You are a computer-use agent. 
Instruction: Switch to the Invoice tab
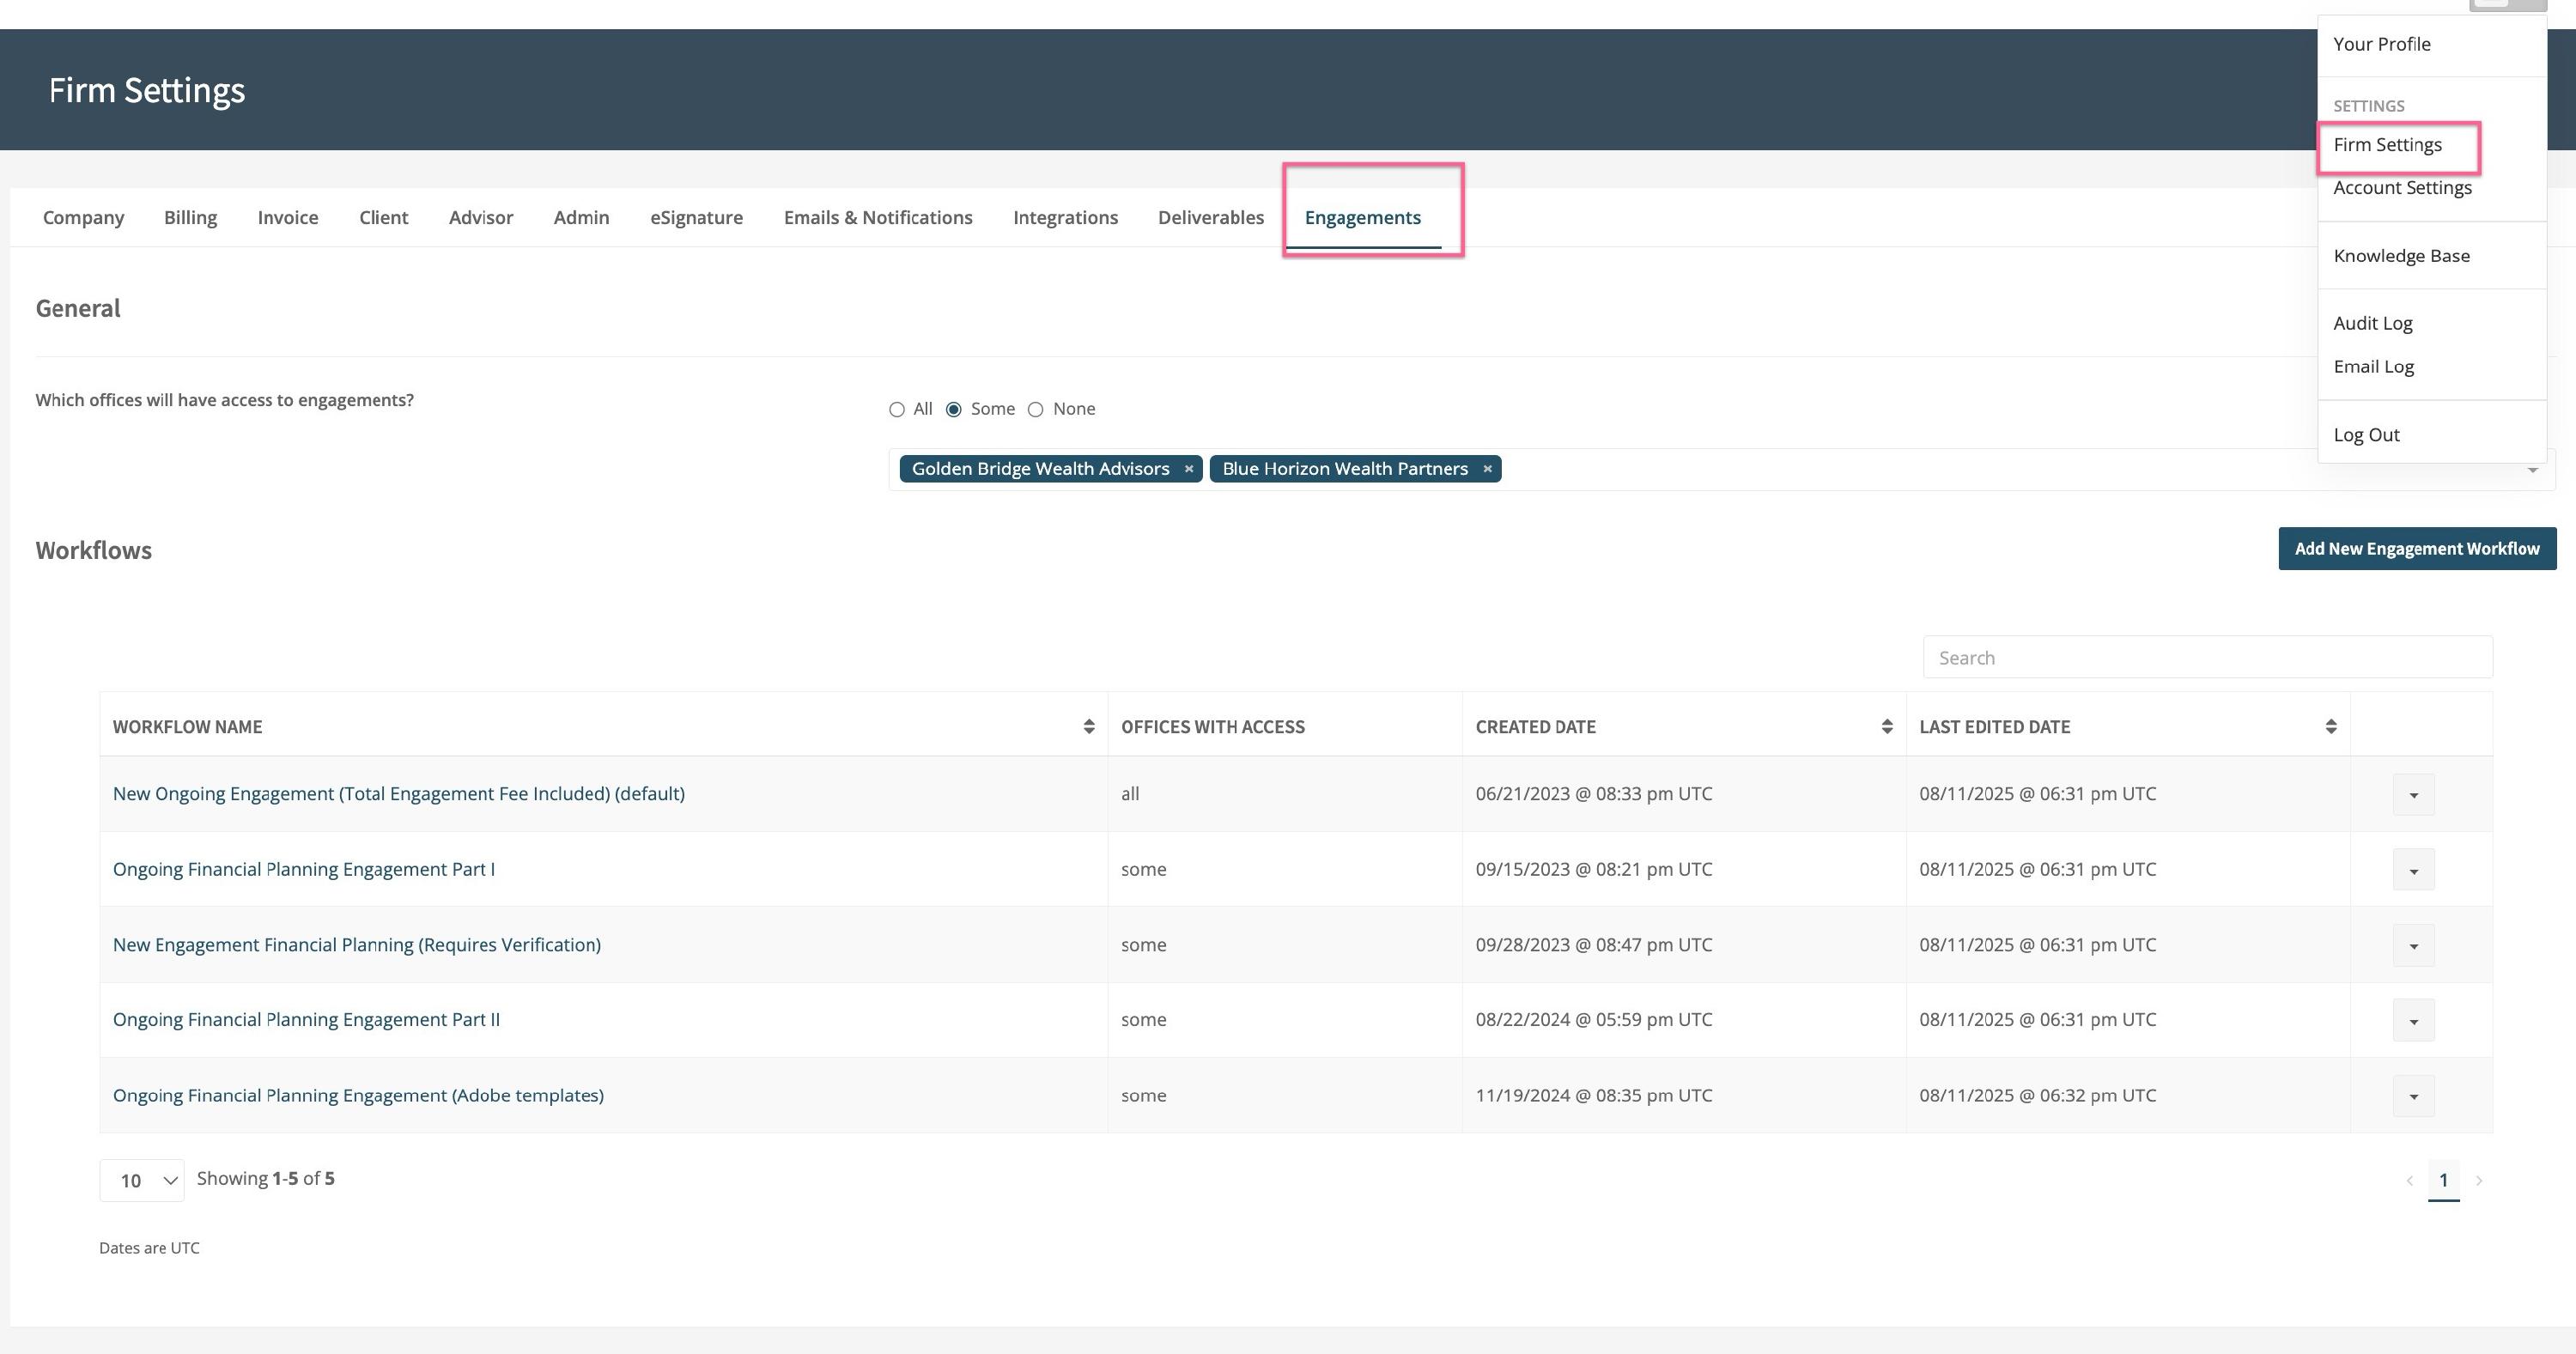288,218
